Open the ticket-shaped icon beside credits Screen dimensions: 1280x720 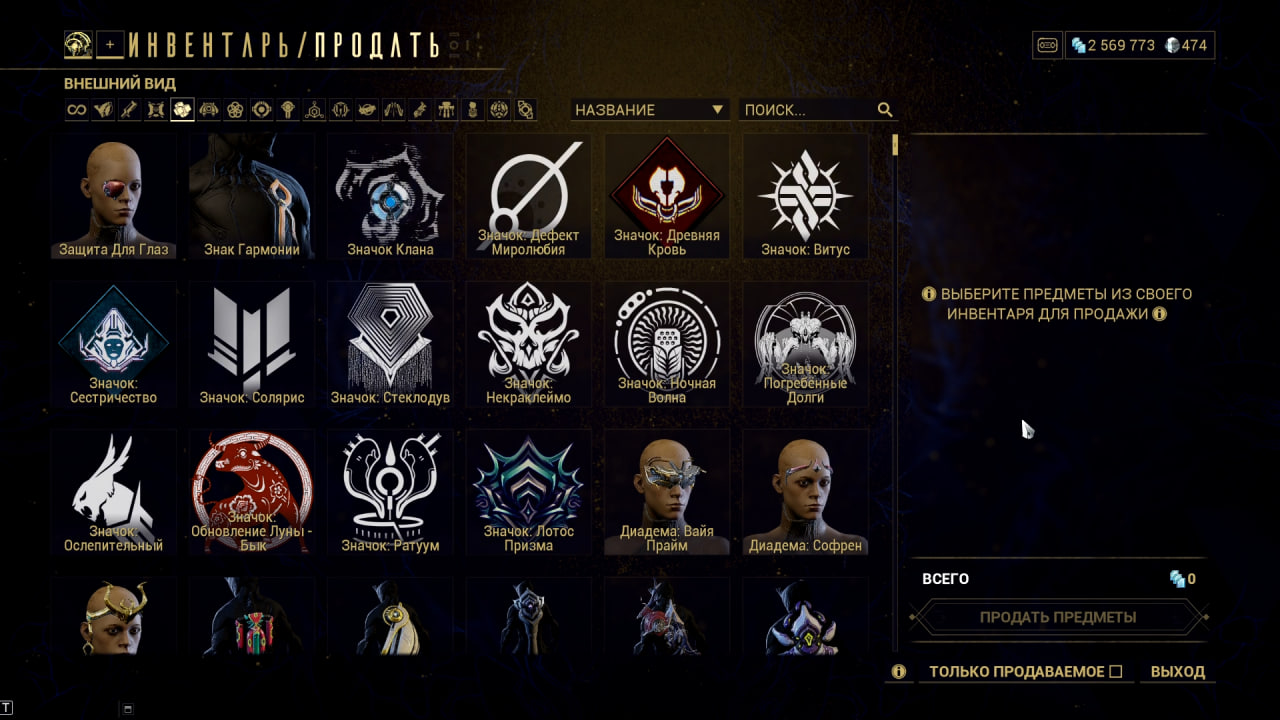point(1047,45)
